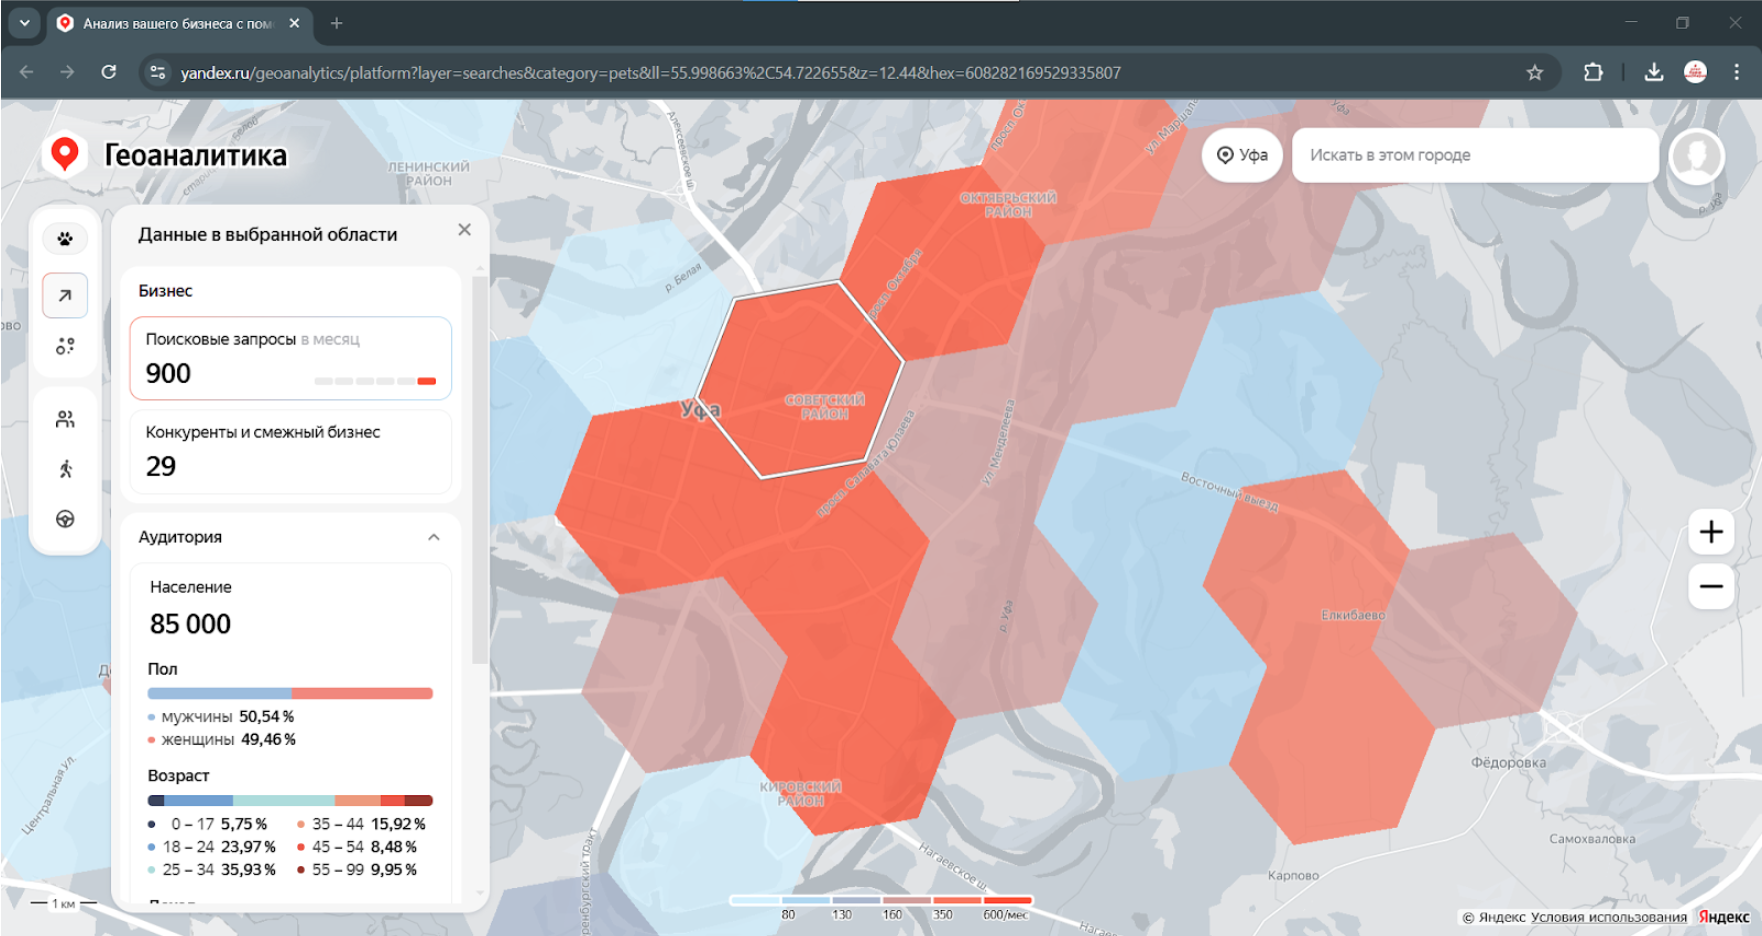
Task: Click the 600/мес legend segment
Action: point(1007,901)
